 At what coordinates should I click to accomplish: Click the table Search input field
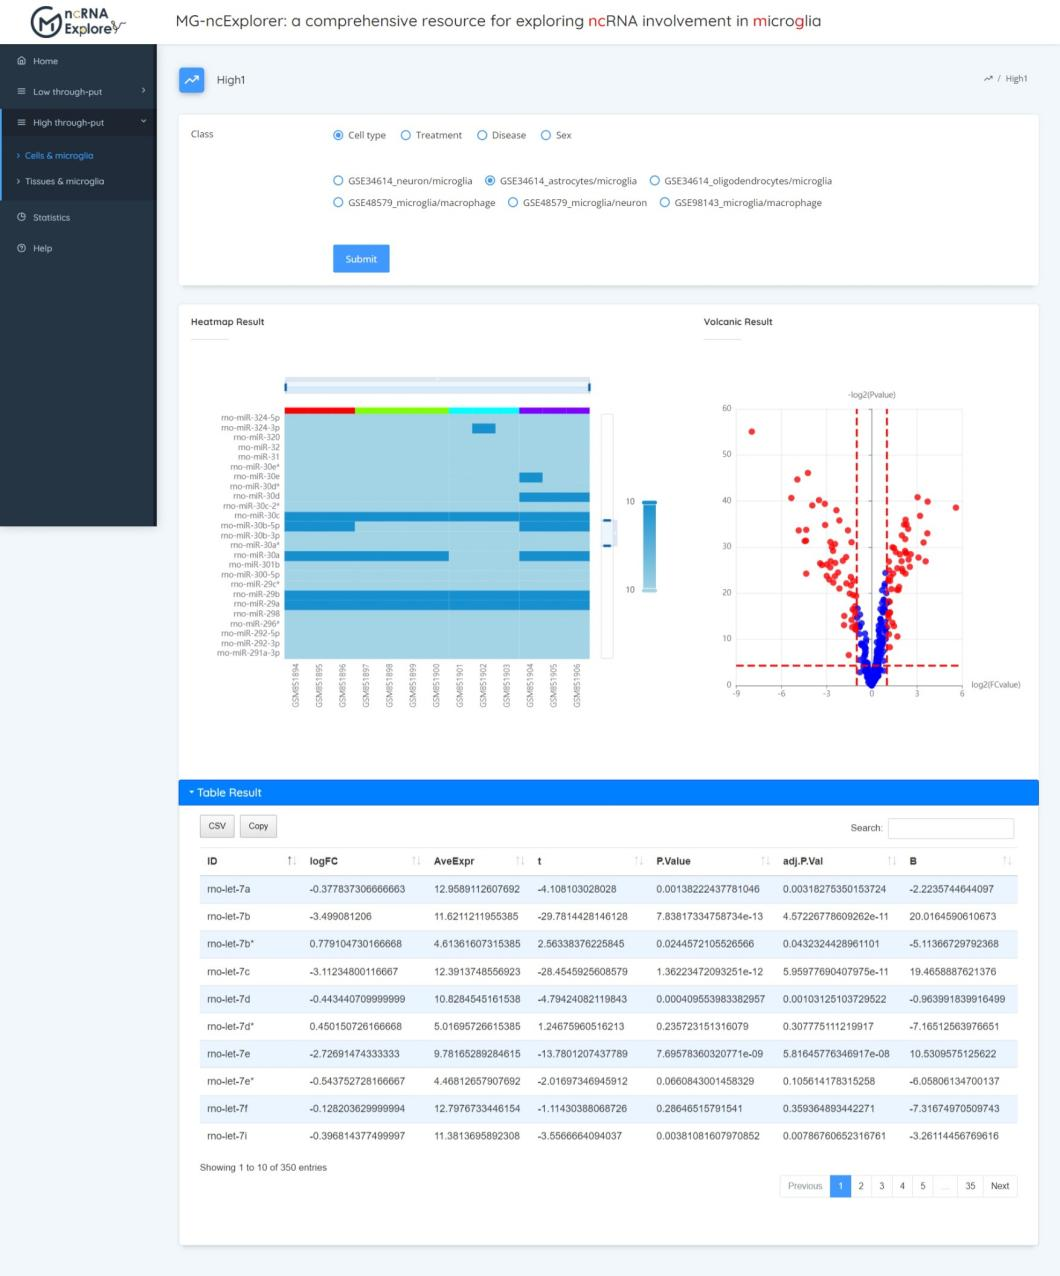click(950, 828)
